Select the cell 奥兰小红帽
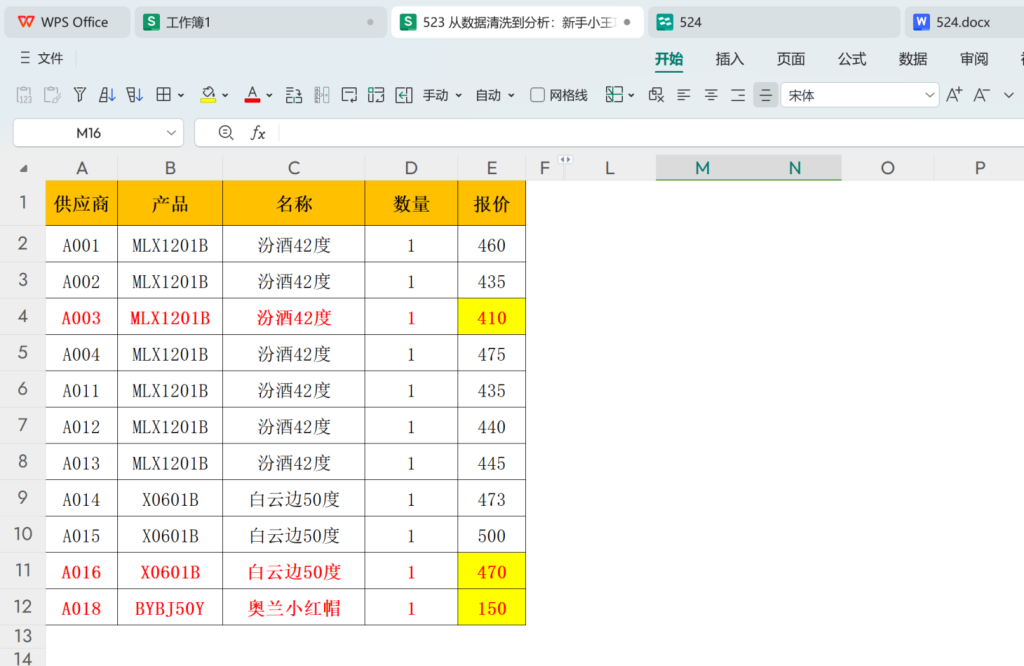 click(x=294, y=608)
